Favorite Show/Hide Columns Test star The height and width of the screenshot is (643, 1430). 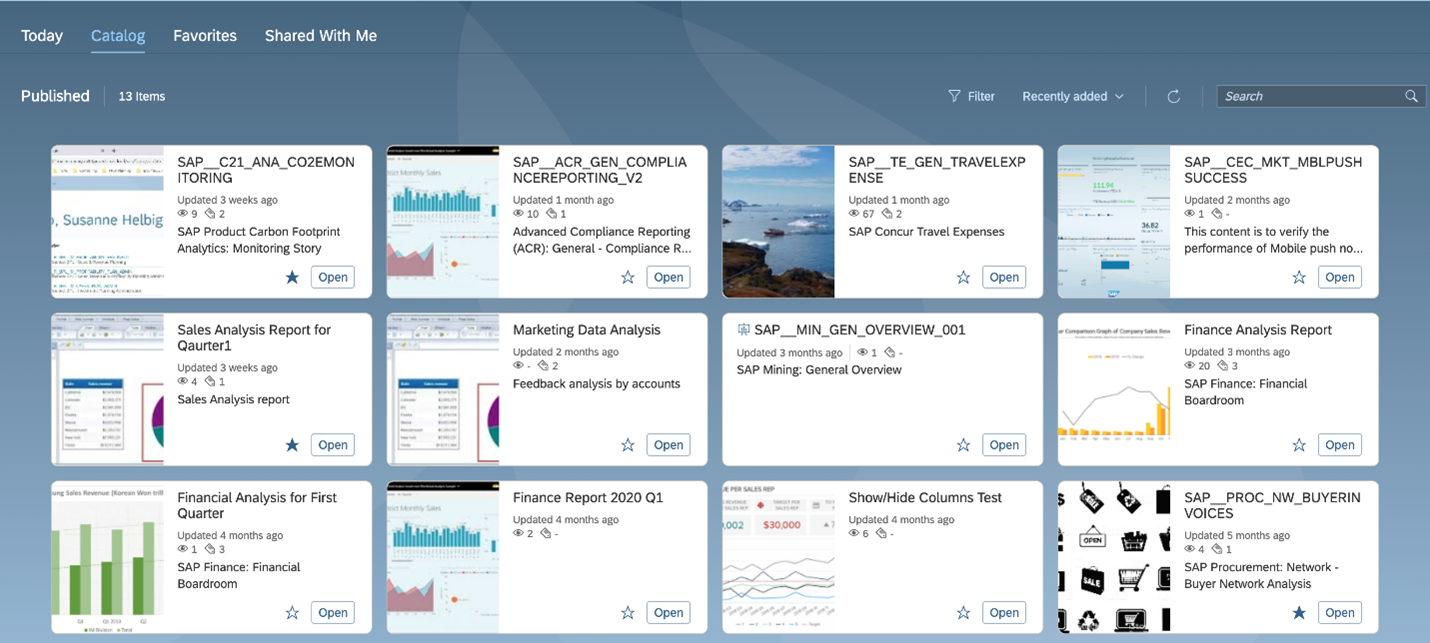[963, 613]
